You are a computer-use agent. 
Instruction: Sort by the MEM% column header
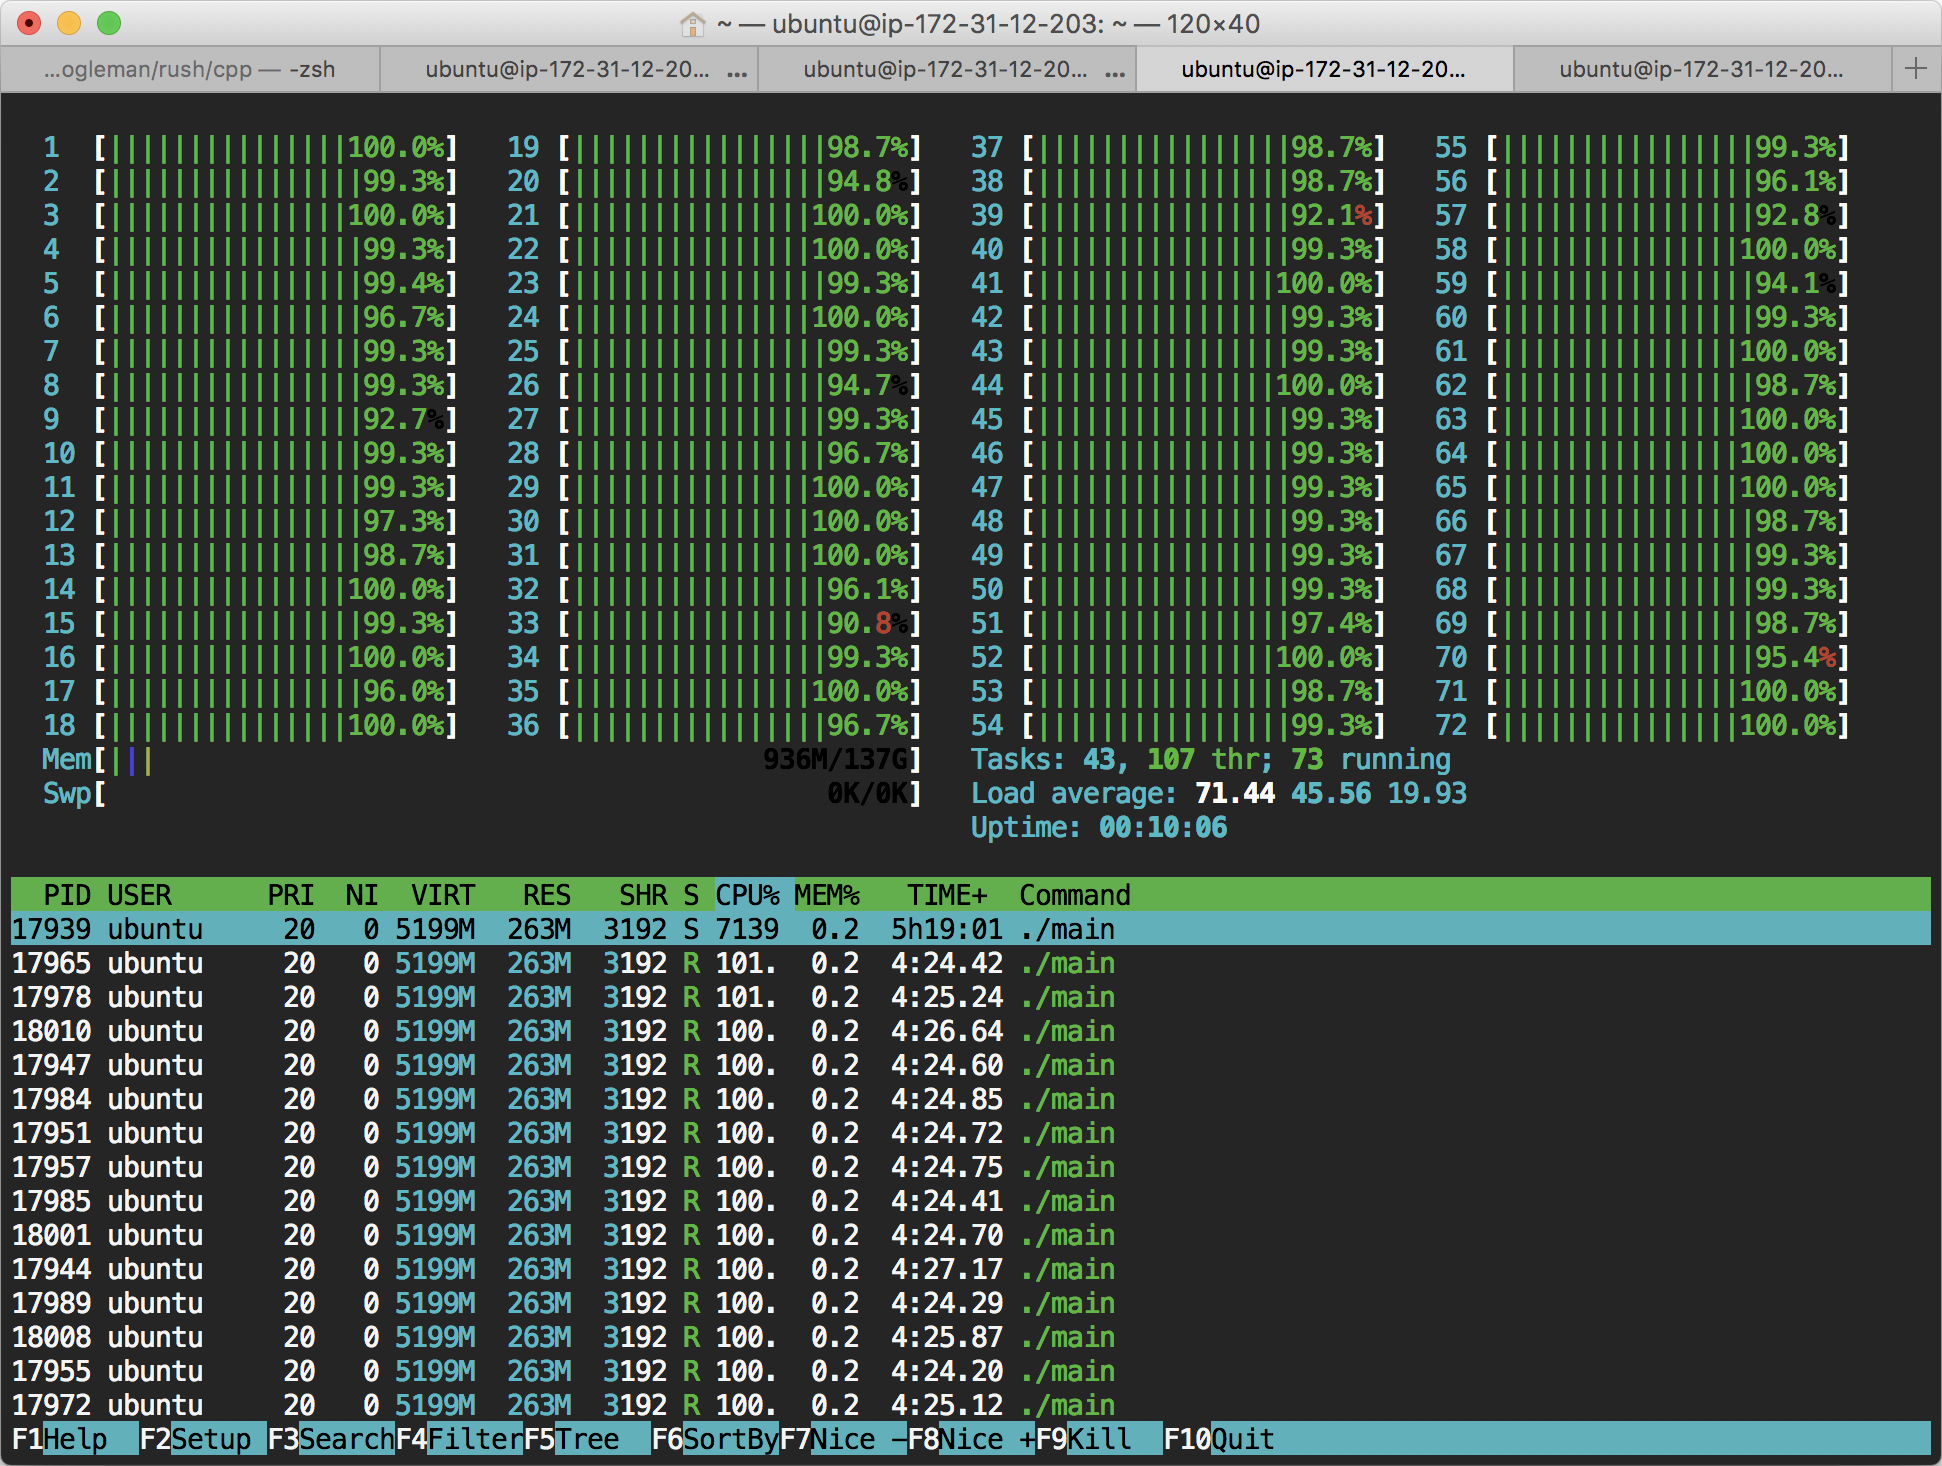click(x=827, y=895)
